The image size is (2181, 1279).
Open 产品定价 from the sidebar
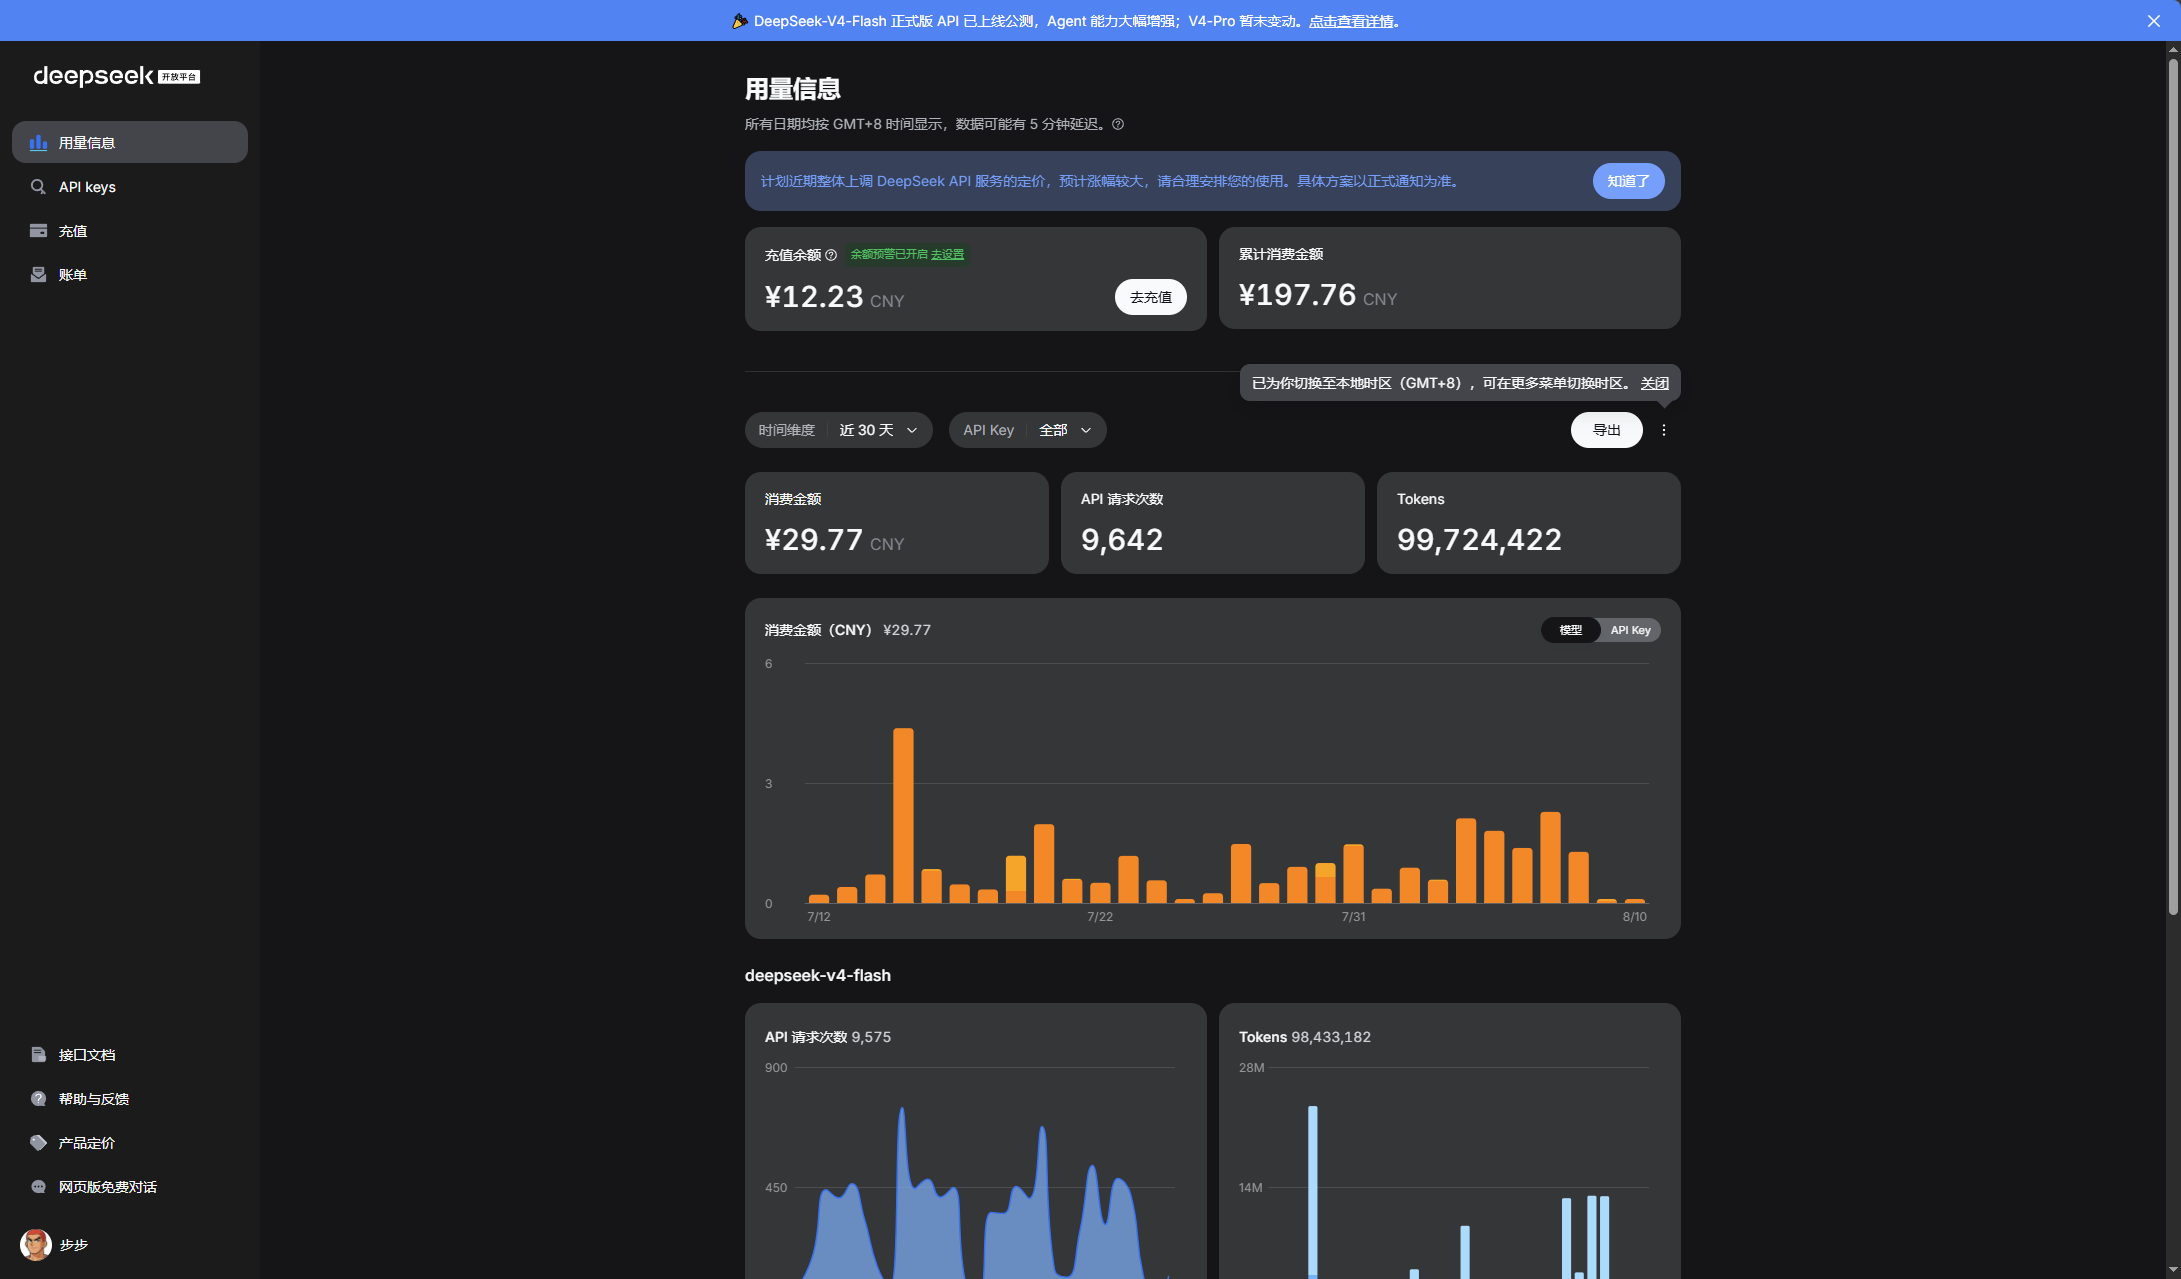(x=130, y=1143)
